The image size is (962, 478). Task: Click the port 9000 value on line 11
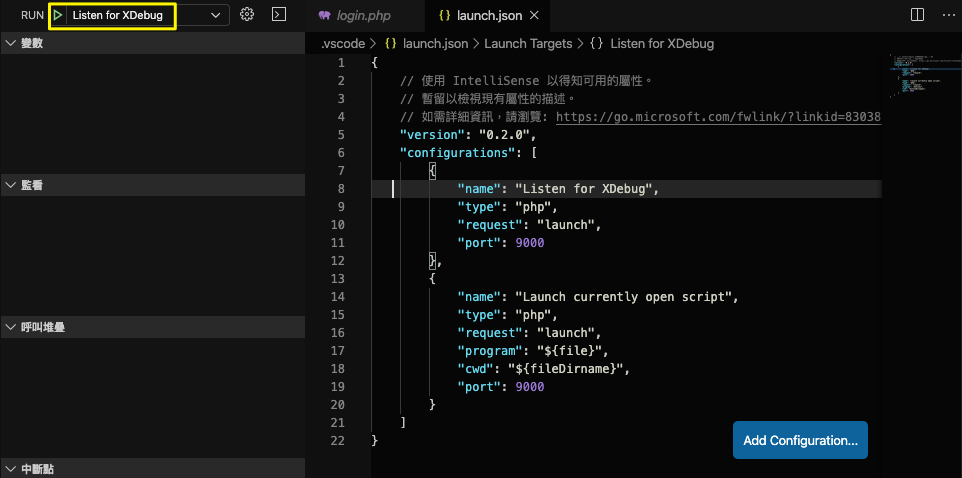tap(529, 242)
